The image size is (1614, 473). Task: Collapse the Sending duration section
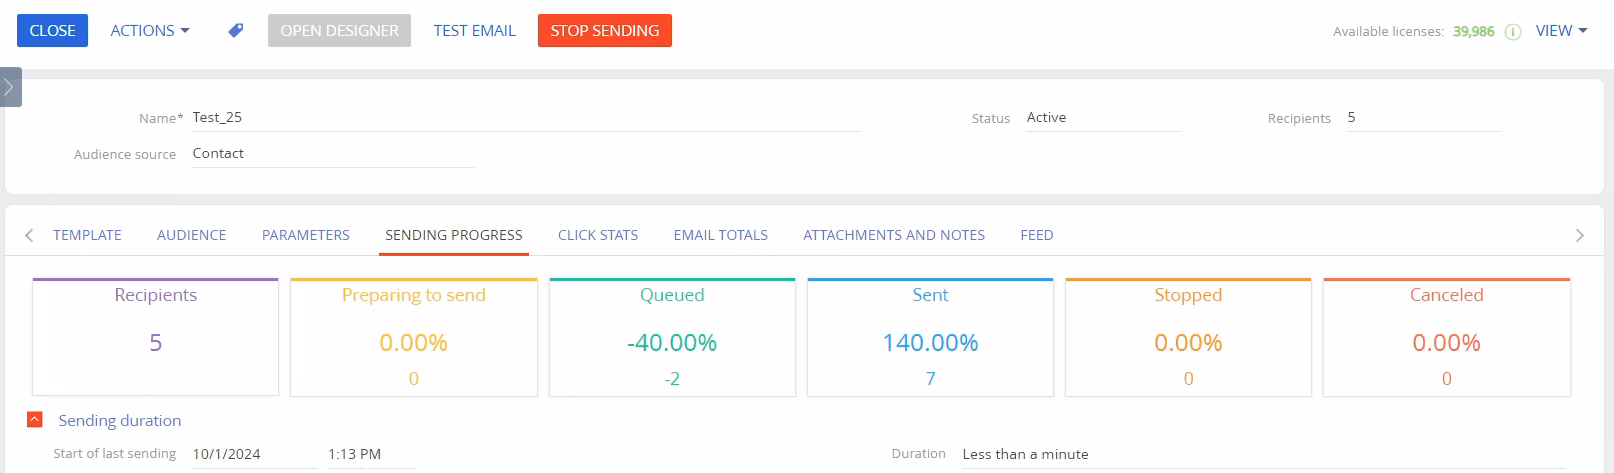point(35,420)
